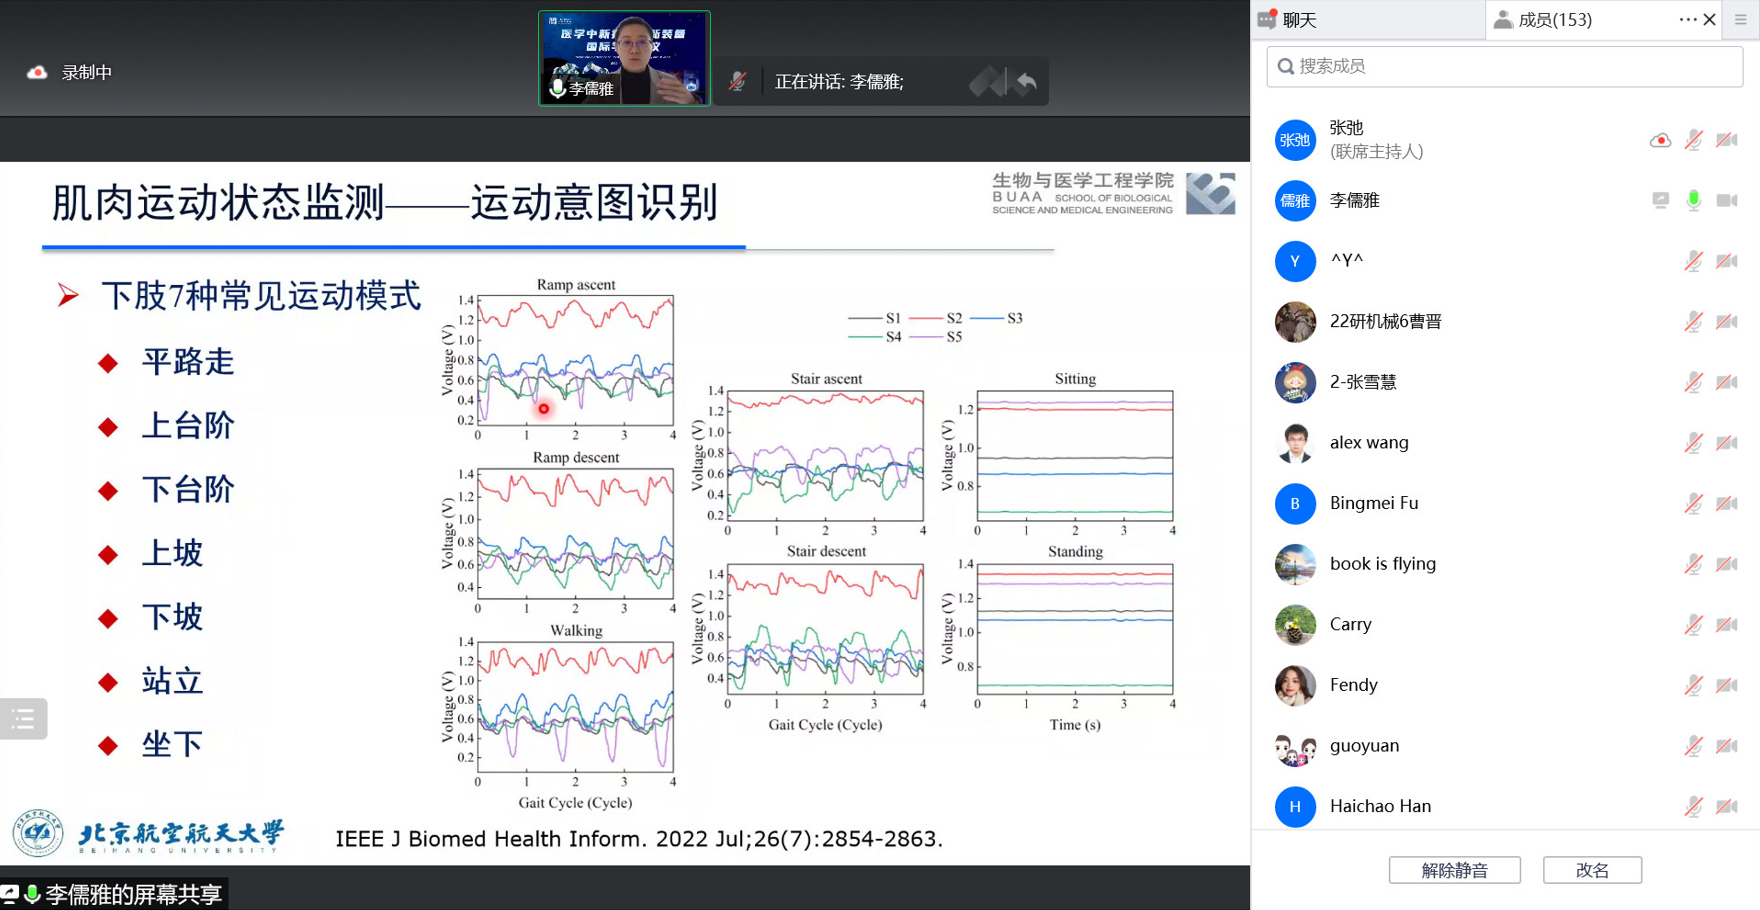Select 李儒雅's speaker video thumbnail
The image size is (1760, 910).
coord(624,58)
